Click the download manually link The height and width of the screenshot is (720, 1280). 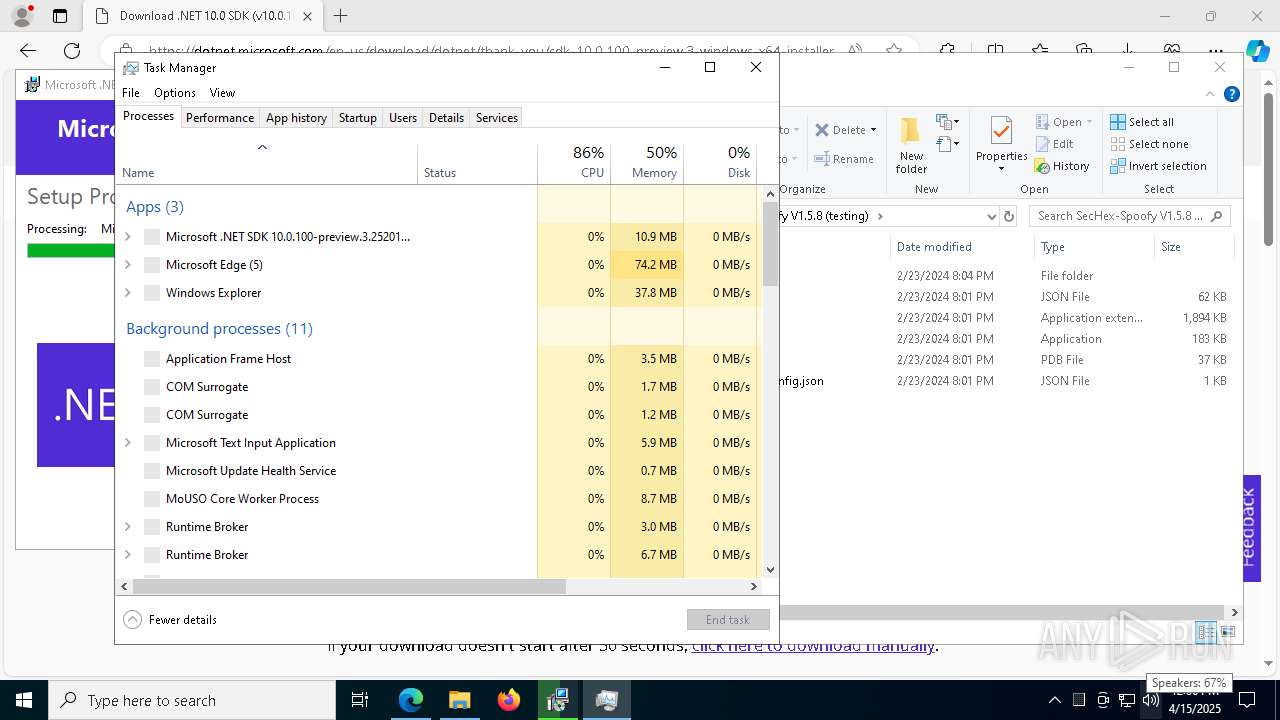(813, 646)
